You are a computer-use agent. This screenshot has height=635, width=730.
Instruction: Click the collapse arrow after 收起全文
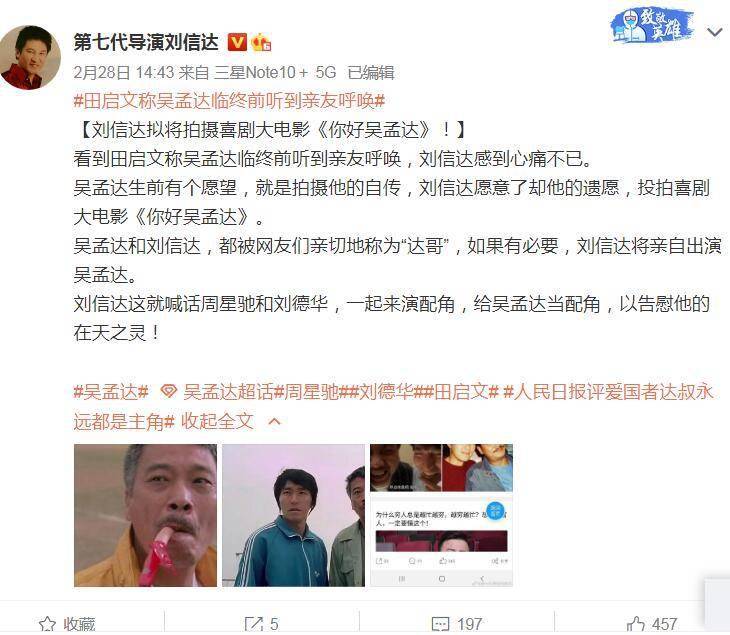coord(275,422)
